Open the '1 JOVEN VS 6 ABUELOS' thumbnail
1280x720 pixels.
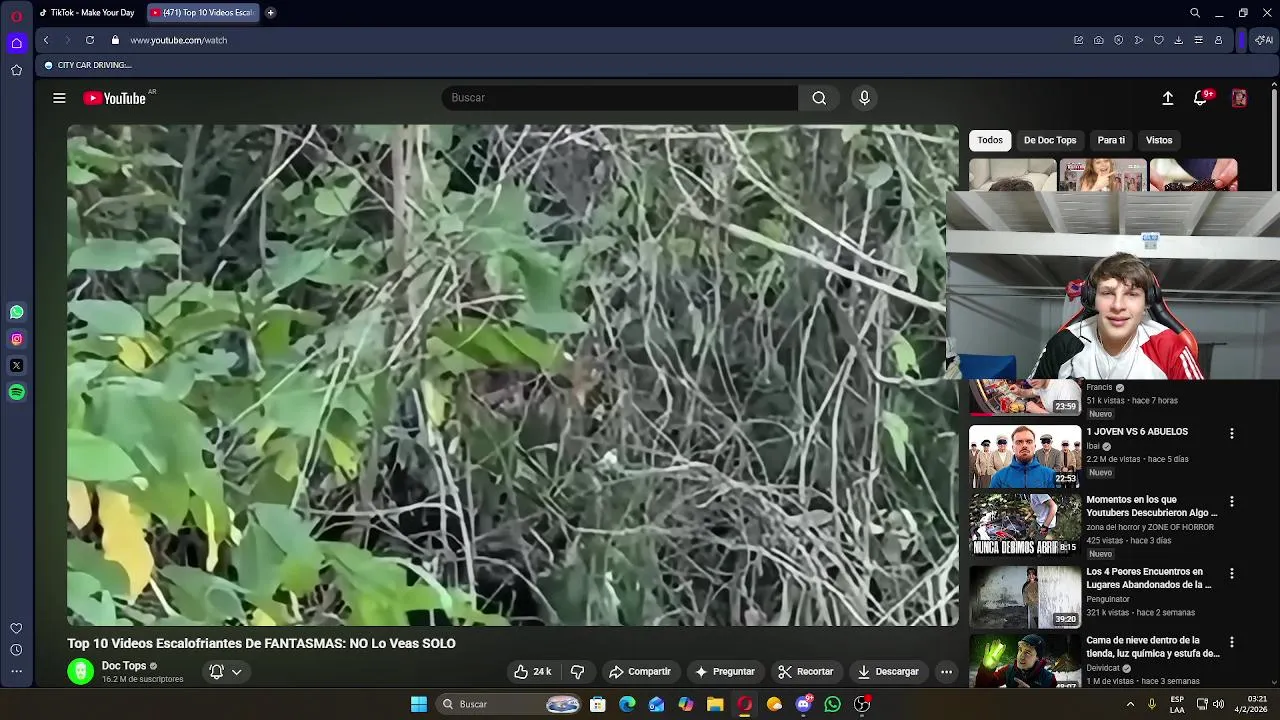[1025, 456]
